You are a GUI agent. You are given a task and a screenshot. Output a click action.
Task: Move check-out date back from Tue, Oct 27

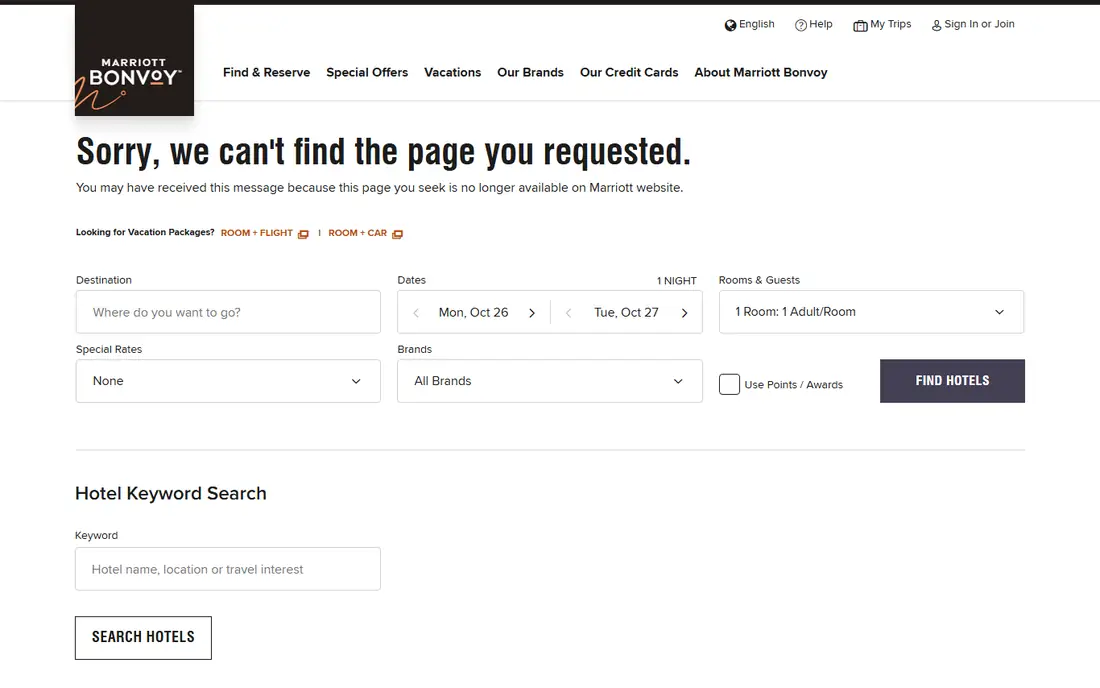click(x=568, y=313)
